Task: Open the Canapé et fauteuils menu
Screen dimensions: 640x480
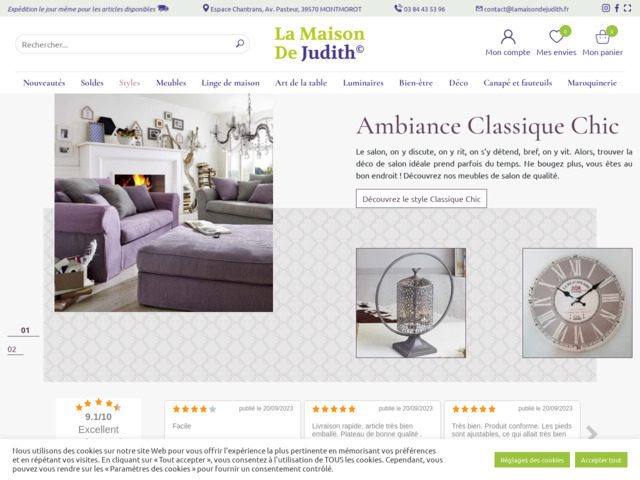Action: [x=518, y=83]
